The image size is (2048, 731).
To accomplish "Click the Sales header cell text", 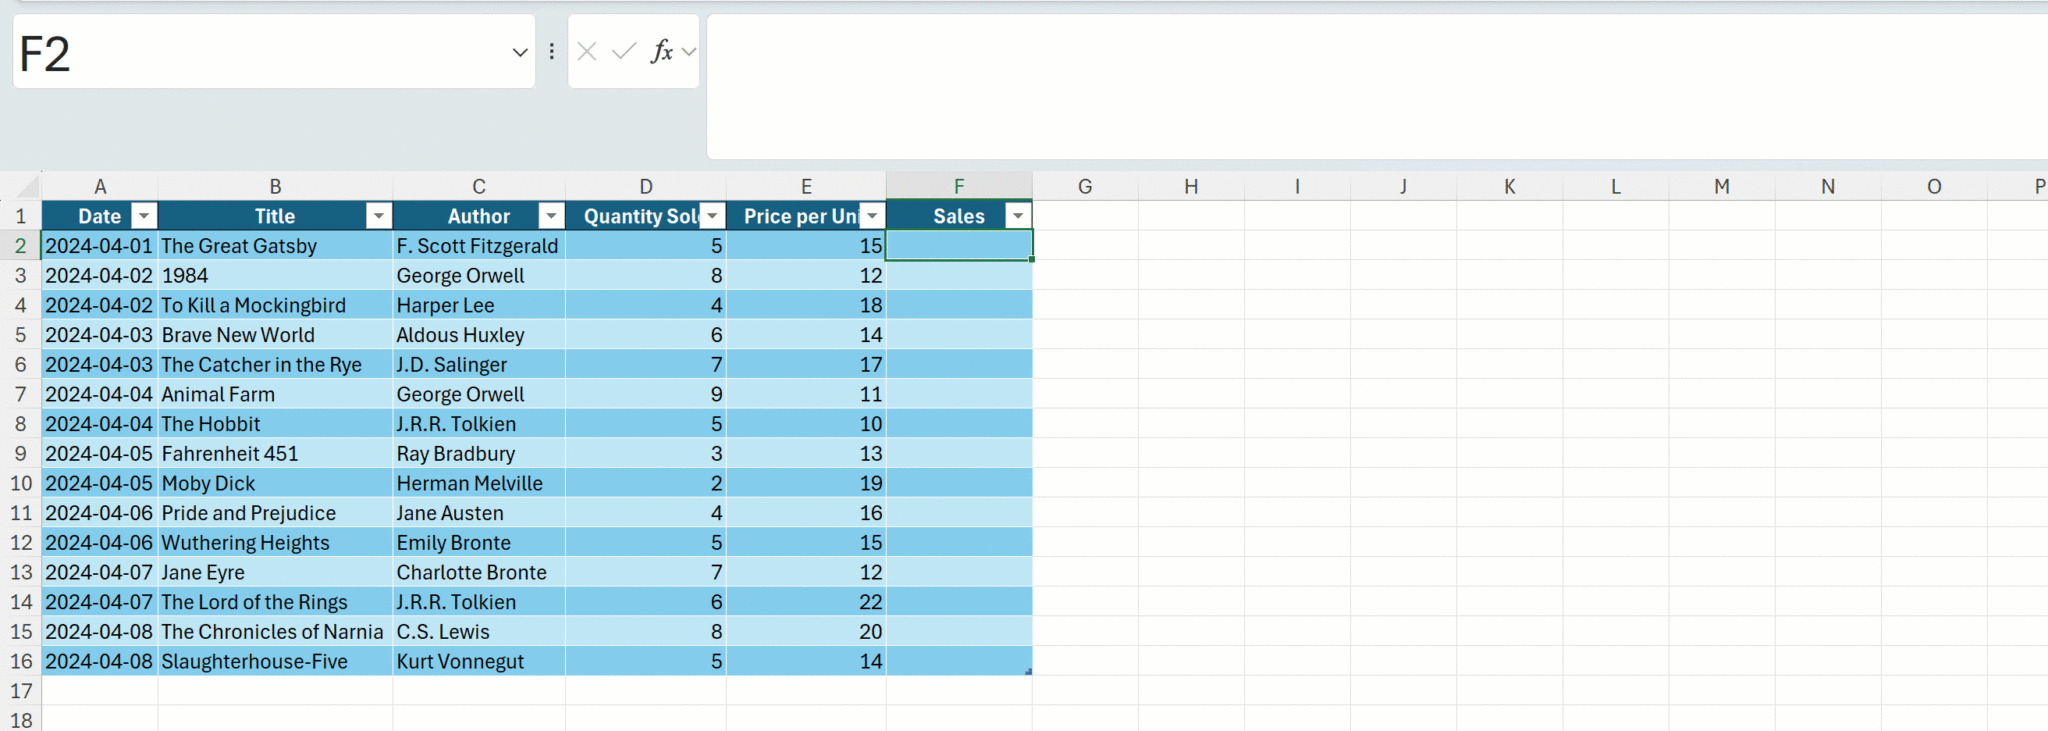I will point(958,216).
